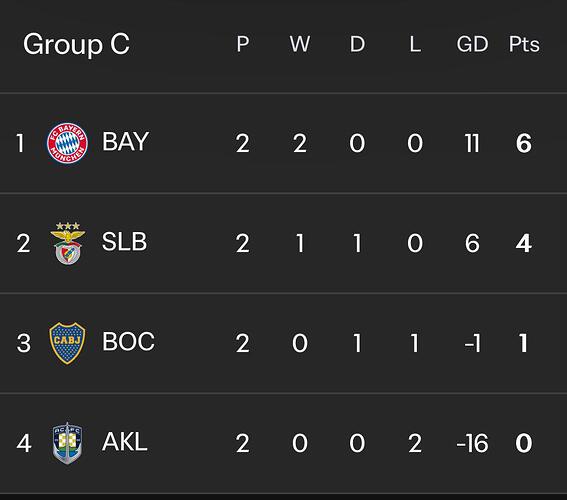
Task: Open the SLB team name
Action: pos(124,242)
